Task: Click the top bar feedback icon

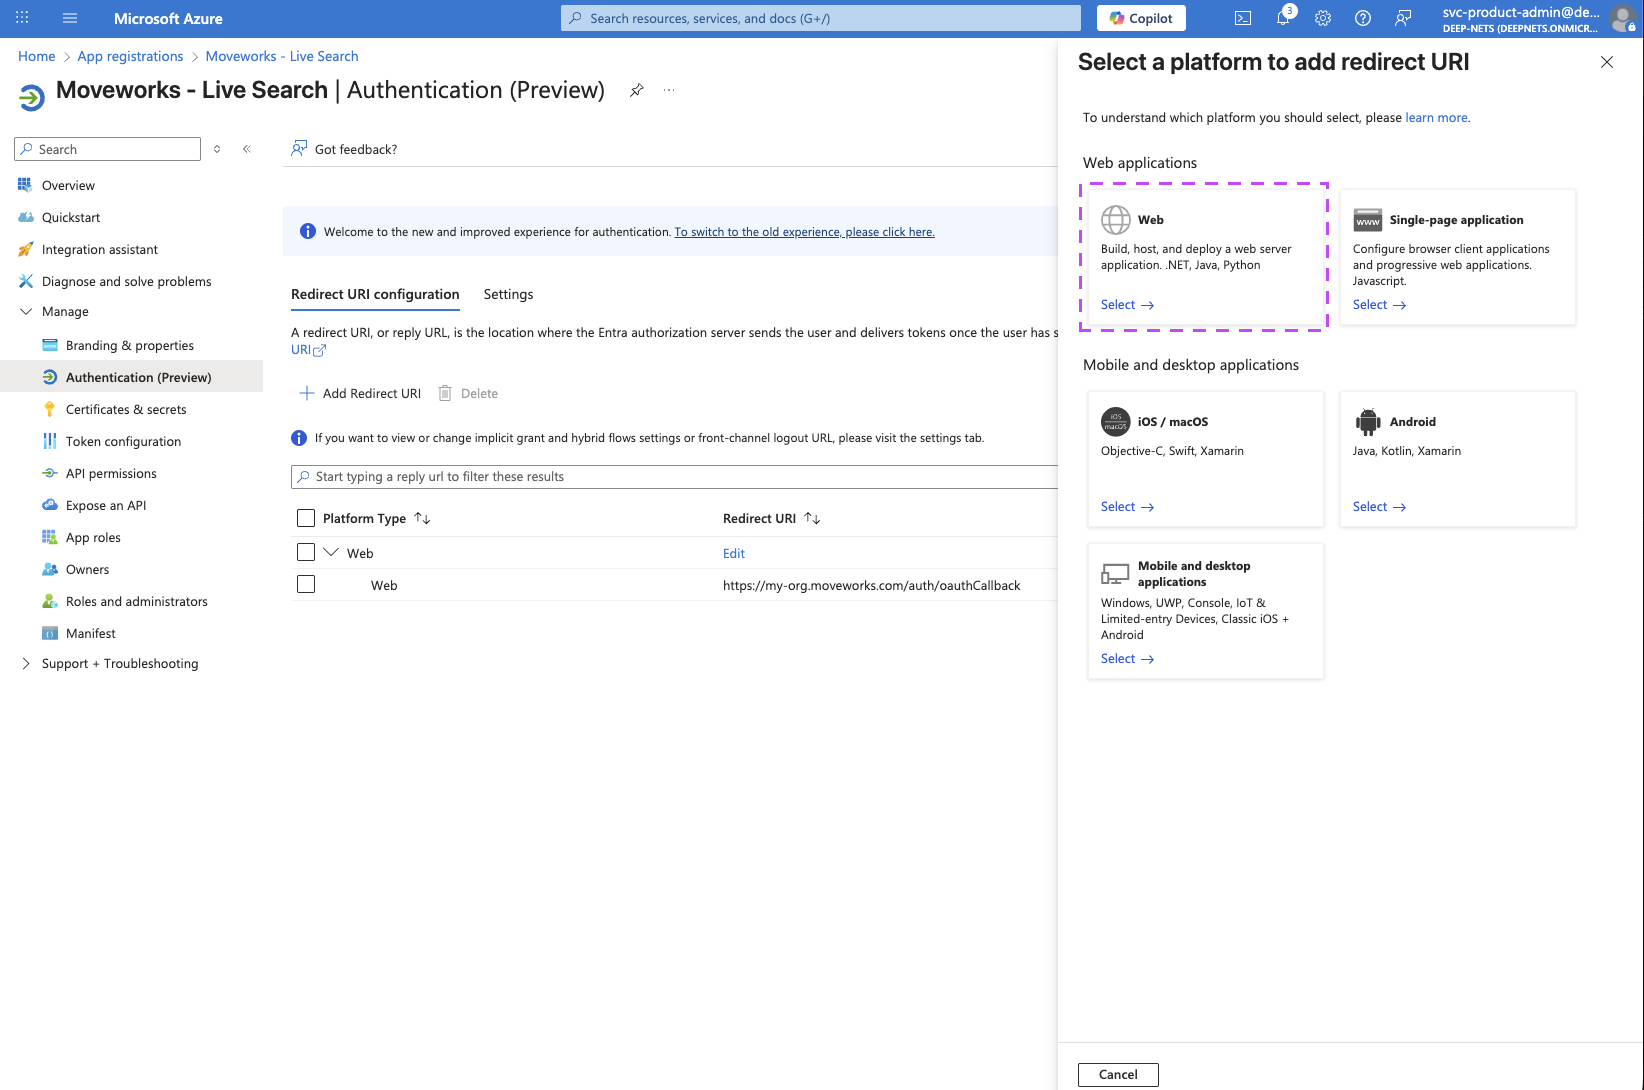Action: point(1403,18)
